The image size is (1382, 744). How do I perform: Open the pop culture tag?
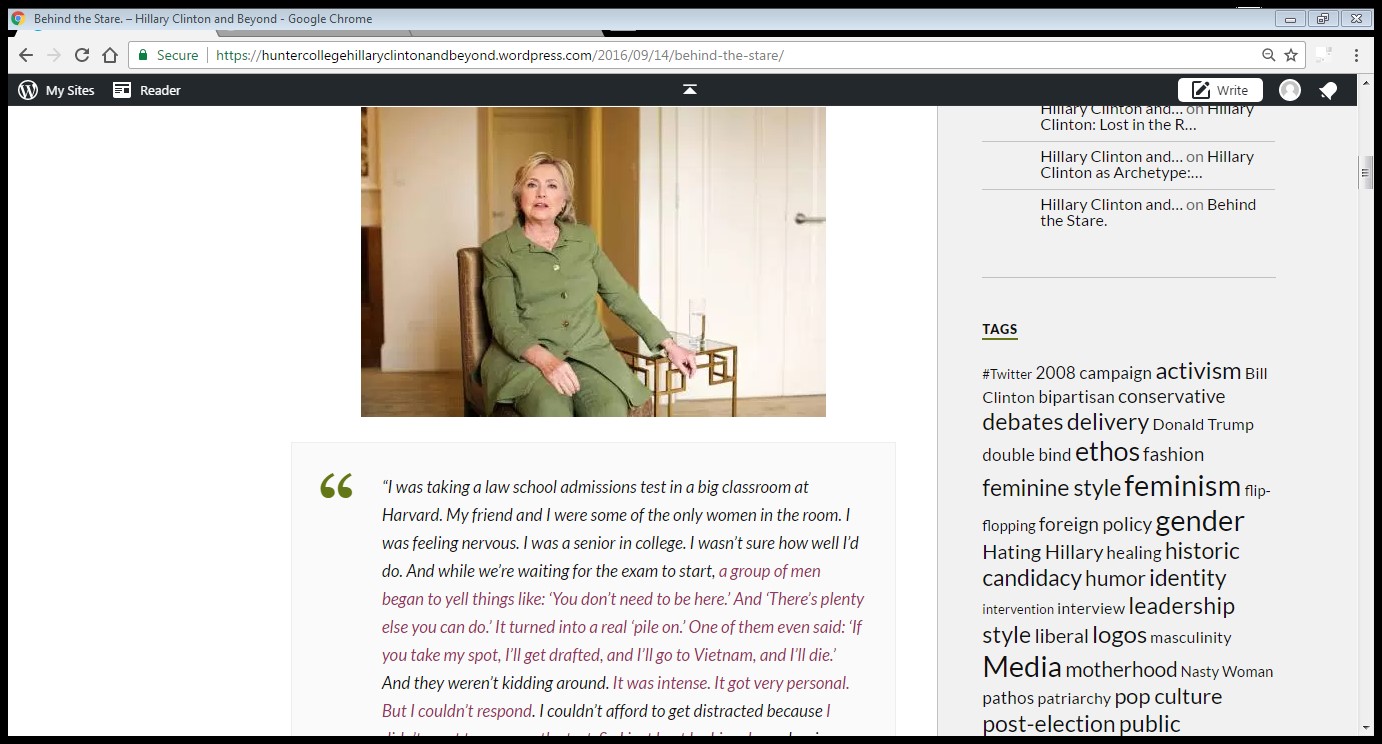1168,697
